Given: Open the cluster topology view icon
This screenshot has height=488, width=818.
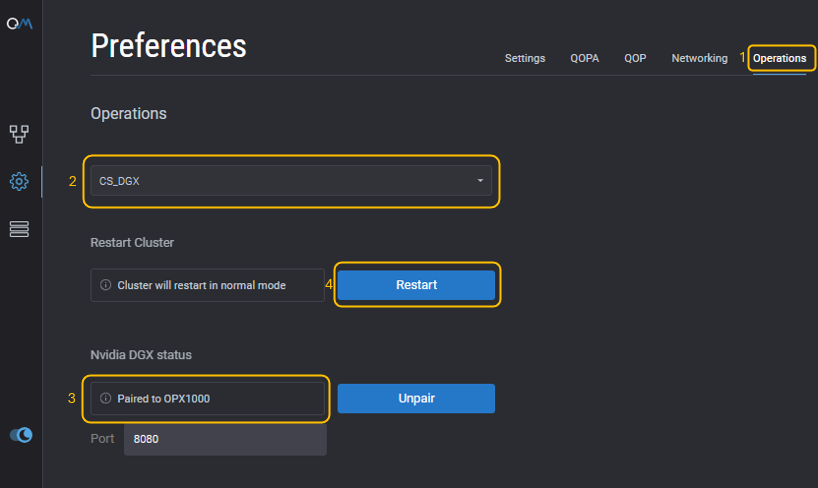Looking at the screenshot, I should pyautogui.click(x=19, y=133).
